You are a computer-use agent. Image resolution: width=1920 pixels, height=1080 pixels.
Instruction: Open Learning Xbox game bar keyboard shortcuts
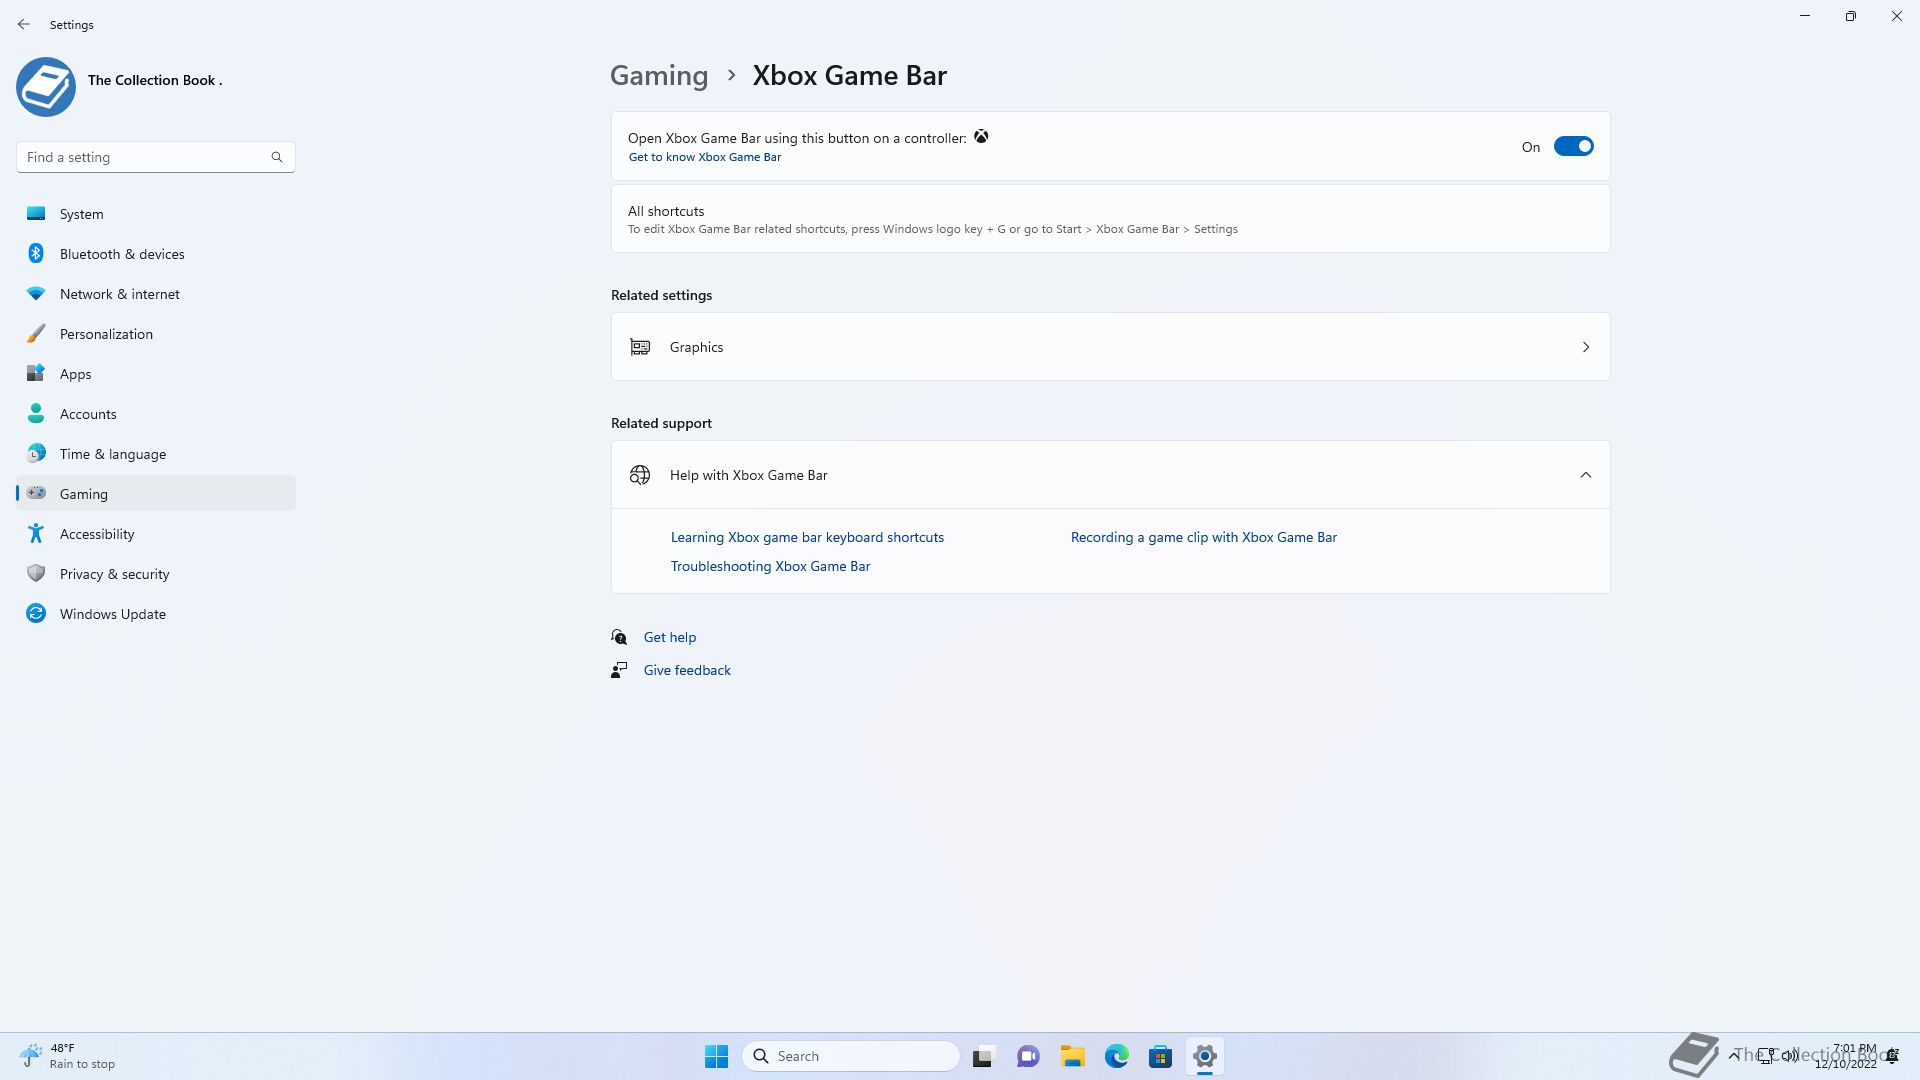(807, 537)
